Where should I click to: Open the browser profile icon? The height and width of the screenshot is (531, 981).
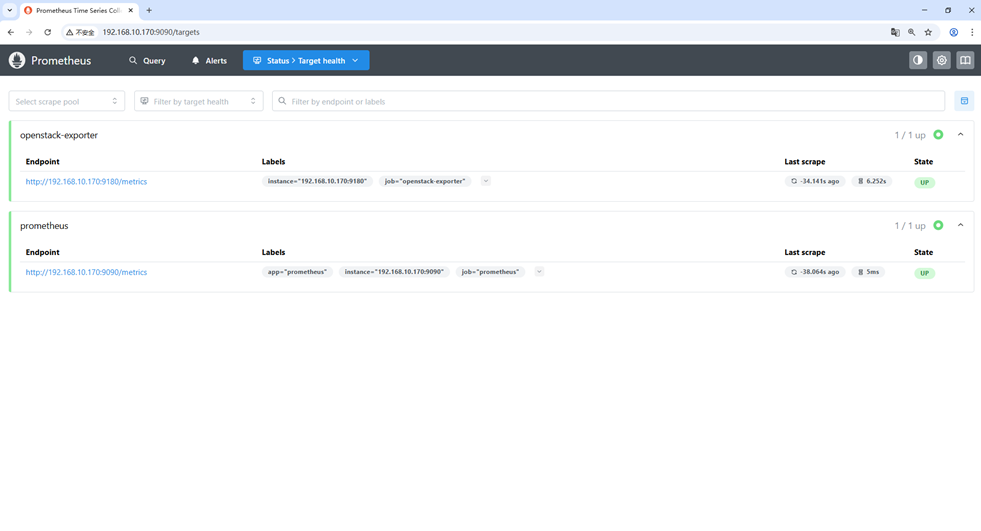coord(953,32)
